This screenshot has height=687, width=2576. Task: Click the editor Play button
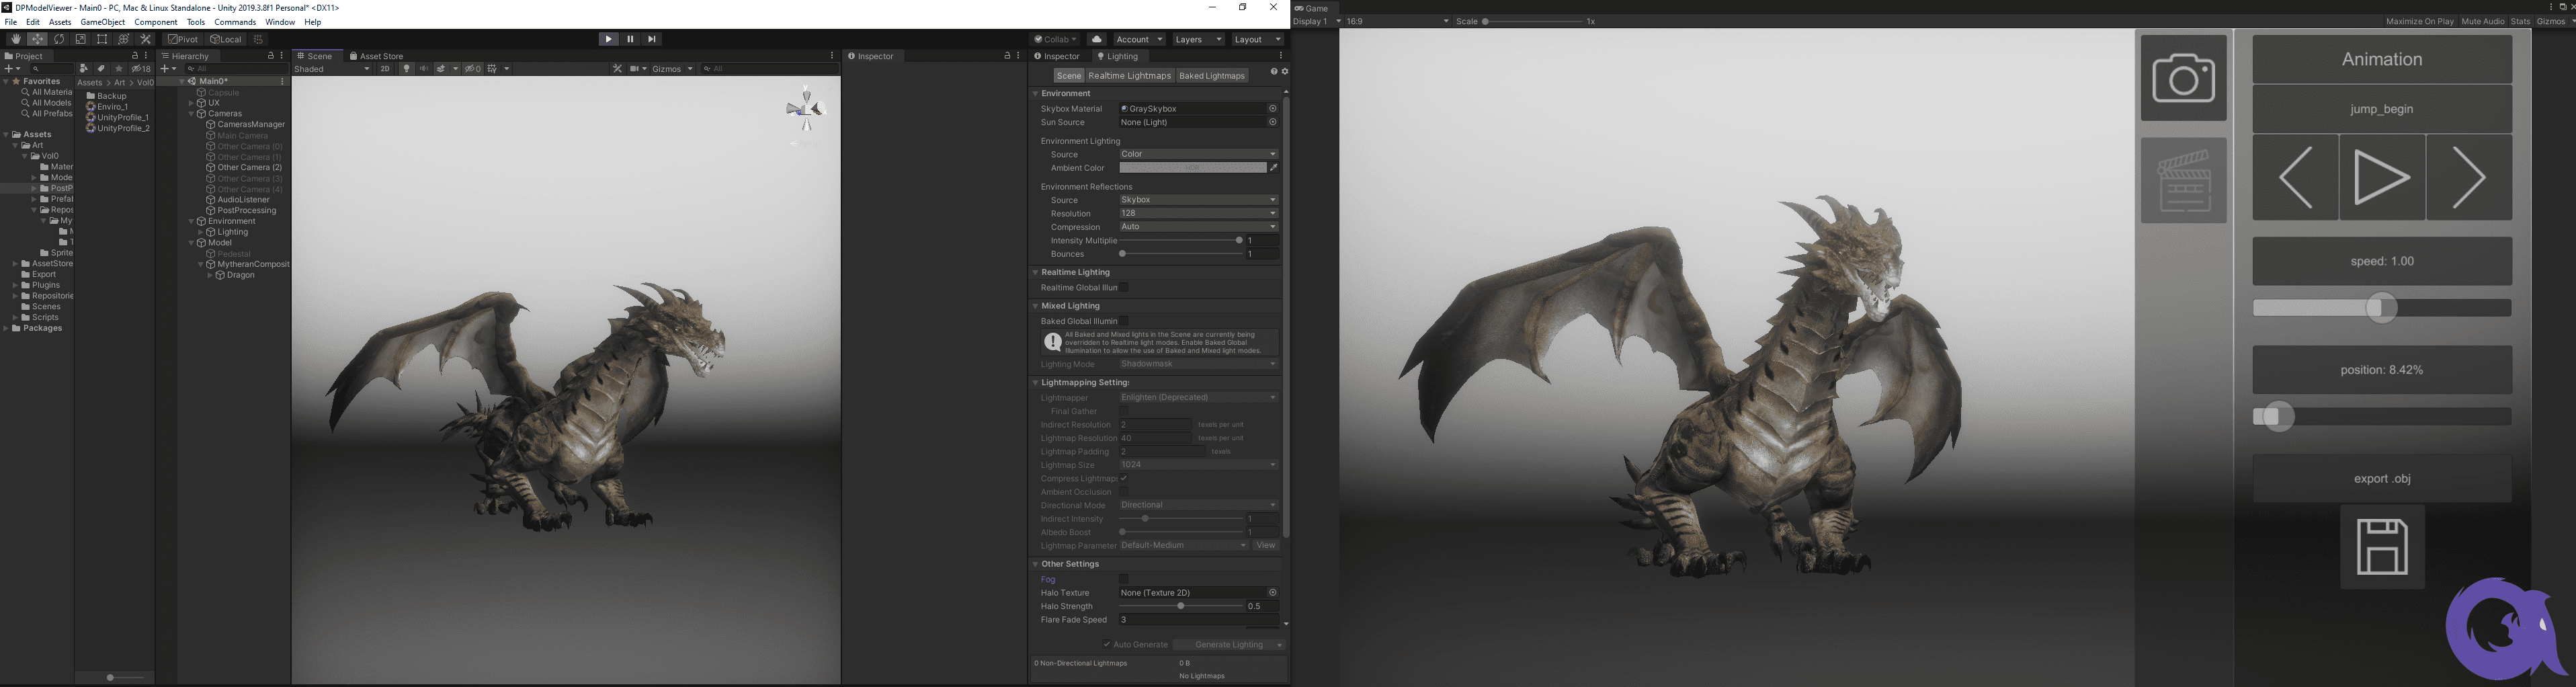coord(608,39)
